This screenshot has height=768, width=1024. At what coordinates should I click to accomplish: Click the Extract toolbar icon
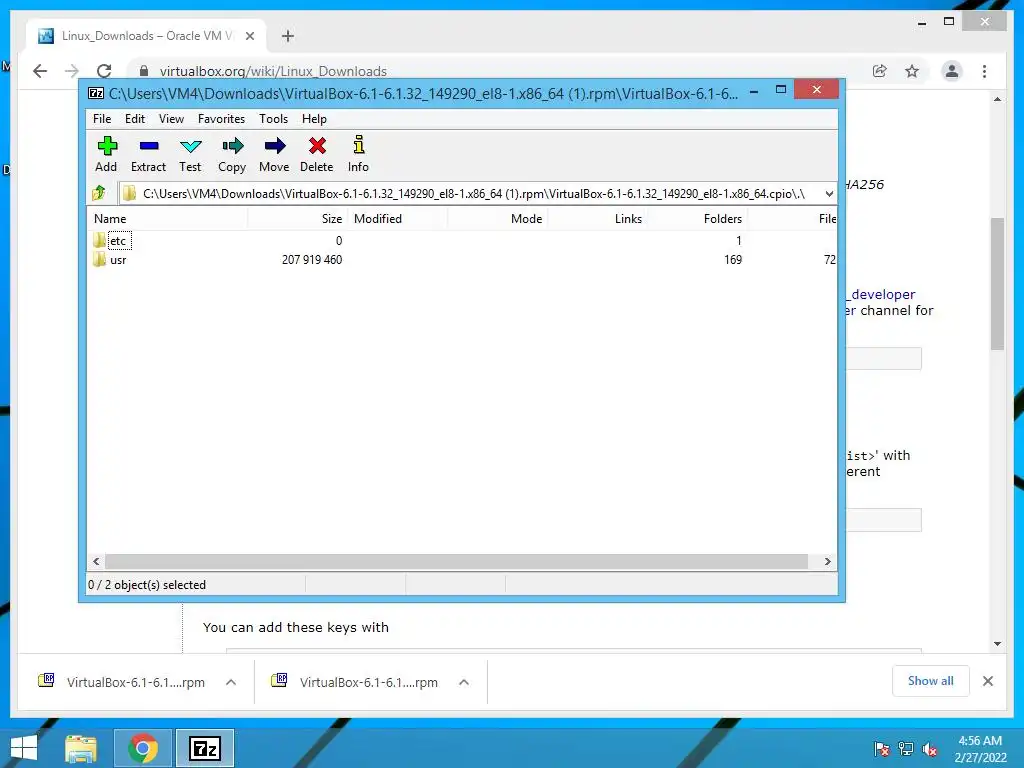click(148, 154)
